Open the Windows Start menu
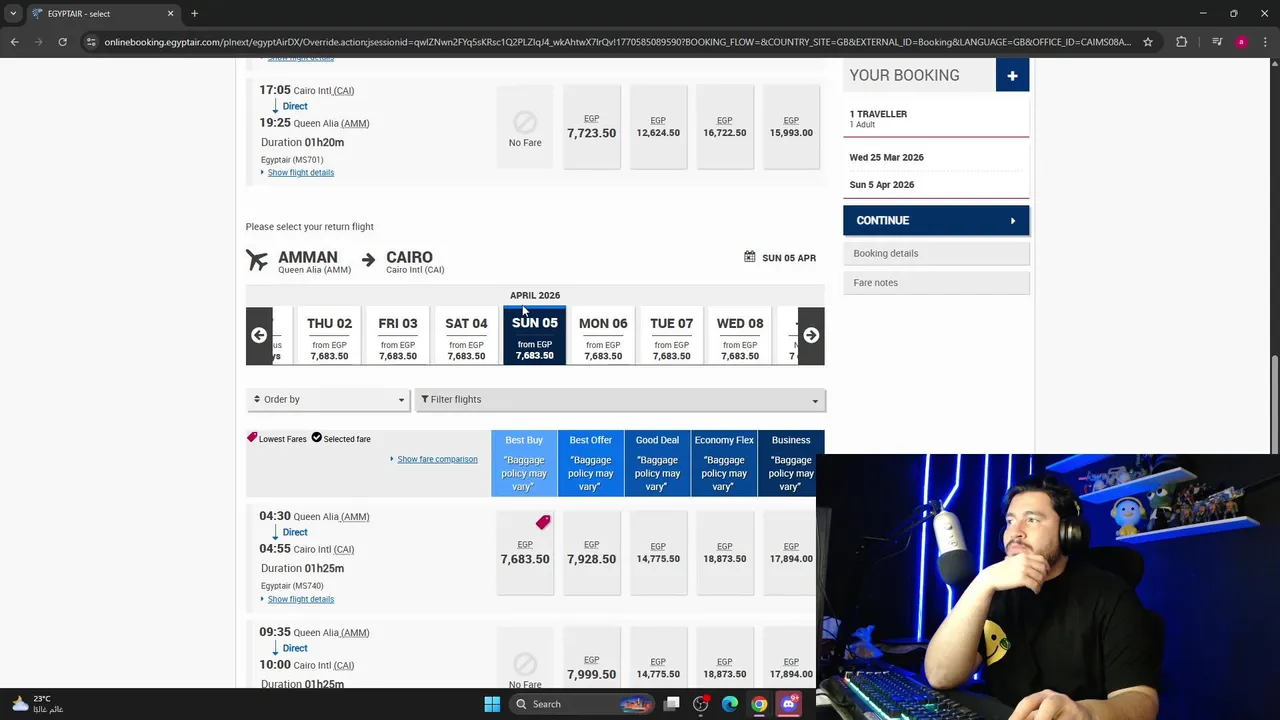This screenshot has height=720, width=1280. click(492, 704)
